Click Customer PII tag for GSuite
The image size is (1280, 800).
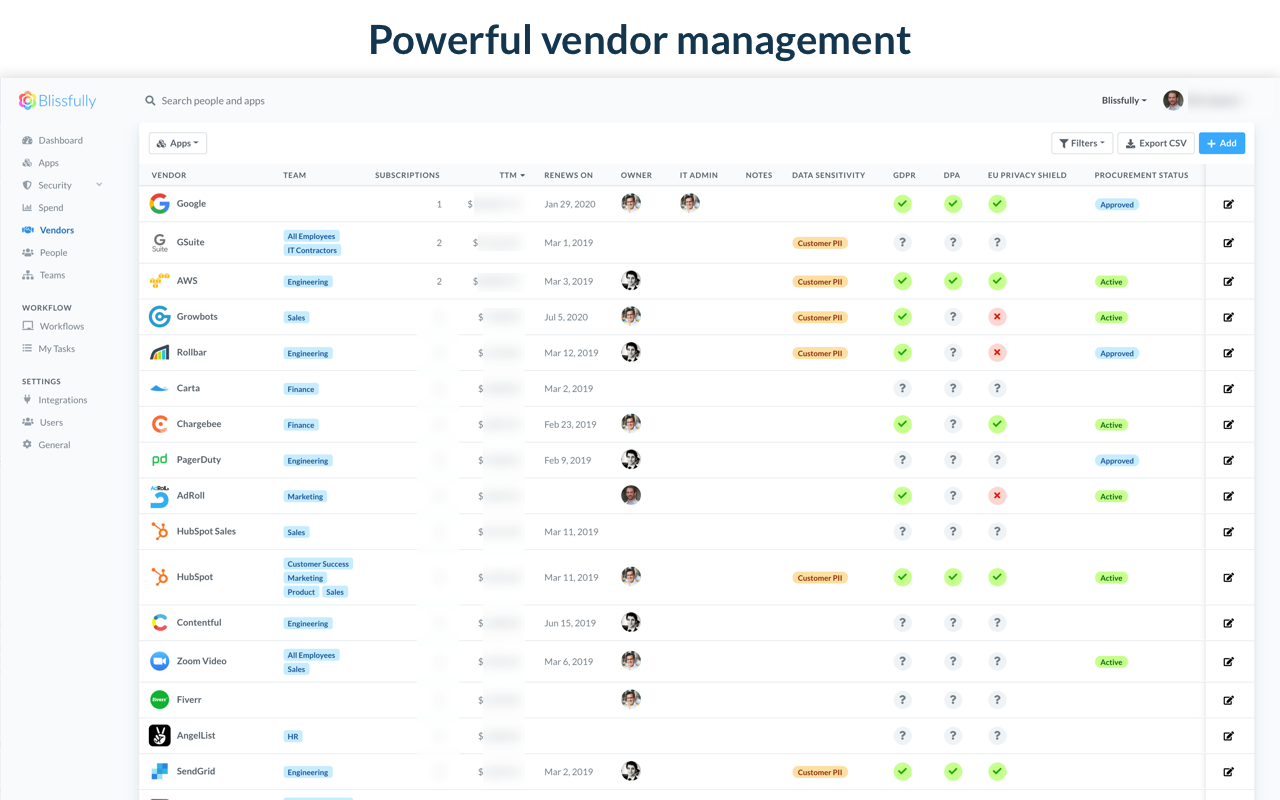coord(820,243)
